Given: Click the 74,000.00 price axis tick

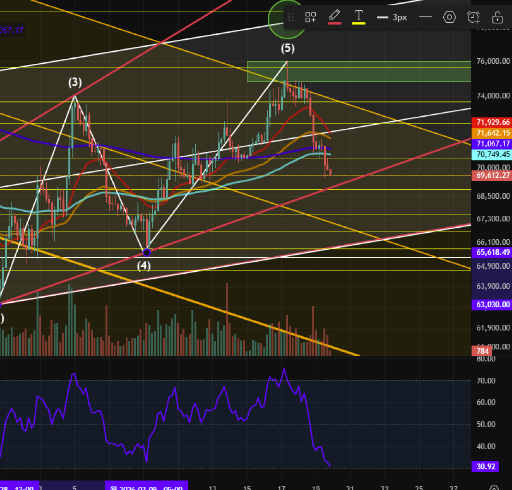Looking at the screenshot, I should [x=493, y=96].
